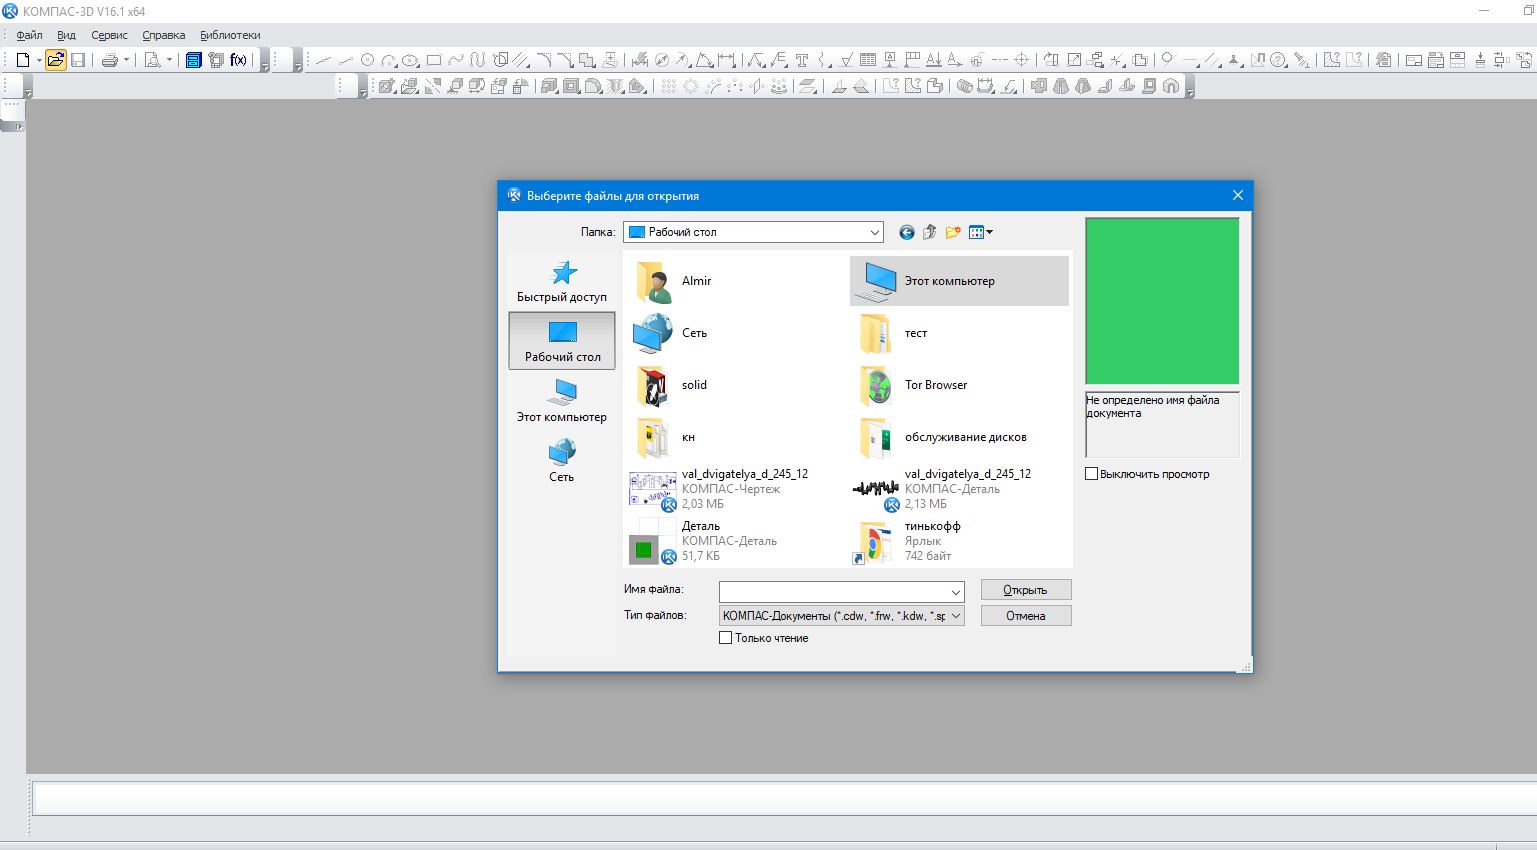Create a new folder in the dialog

953,232
